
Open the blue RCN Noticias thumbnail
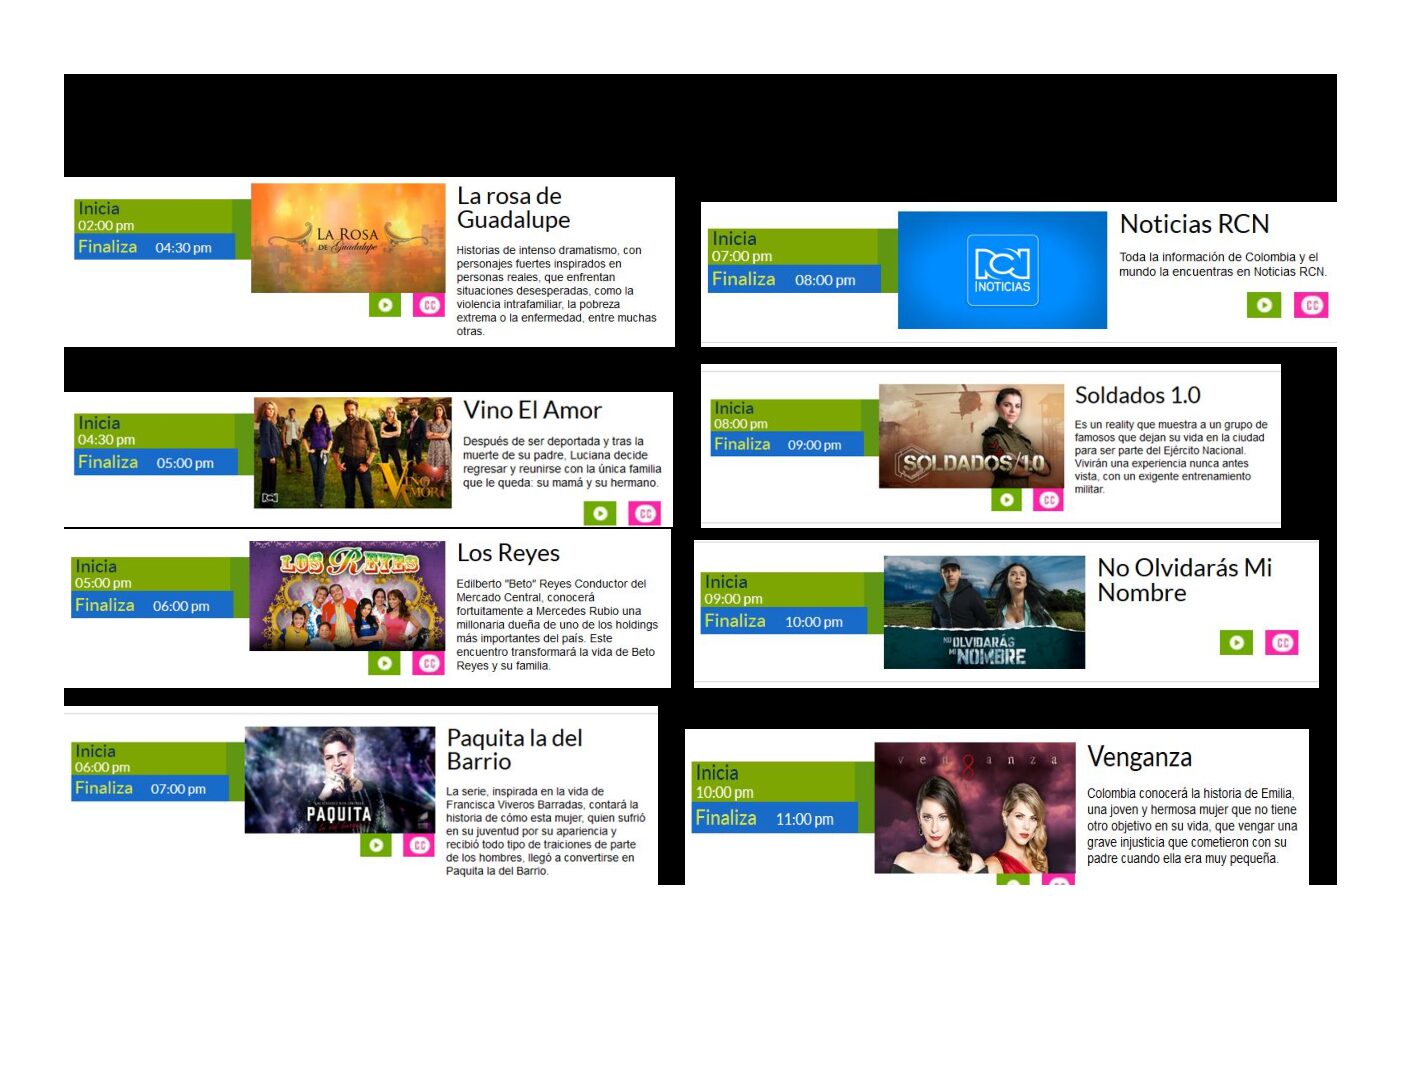1003,270
